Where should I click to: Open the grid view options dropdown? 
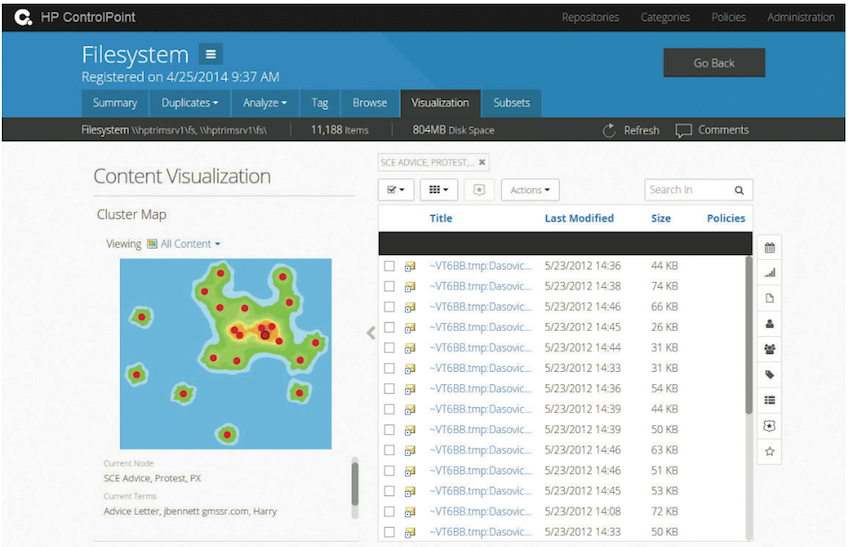[439, 190]
